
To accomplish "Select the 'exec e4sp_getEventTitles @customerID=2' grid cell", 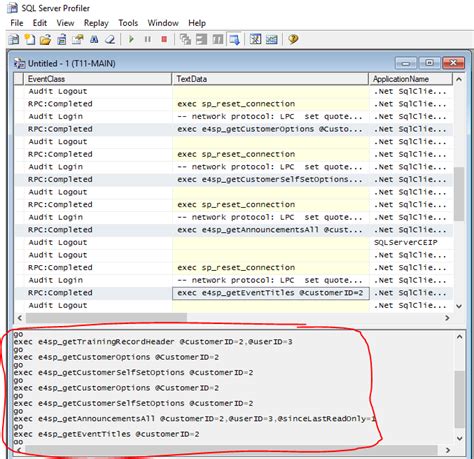I will (270, 293).
